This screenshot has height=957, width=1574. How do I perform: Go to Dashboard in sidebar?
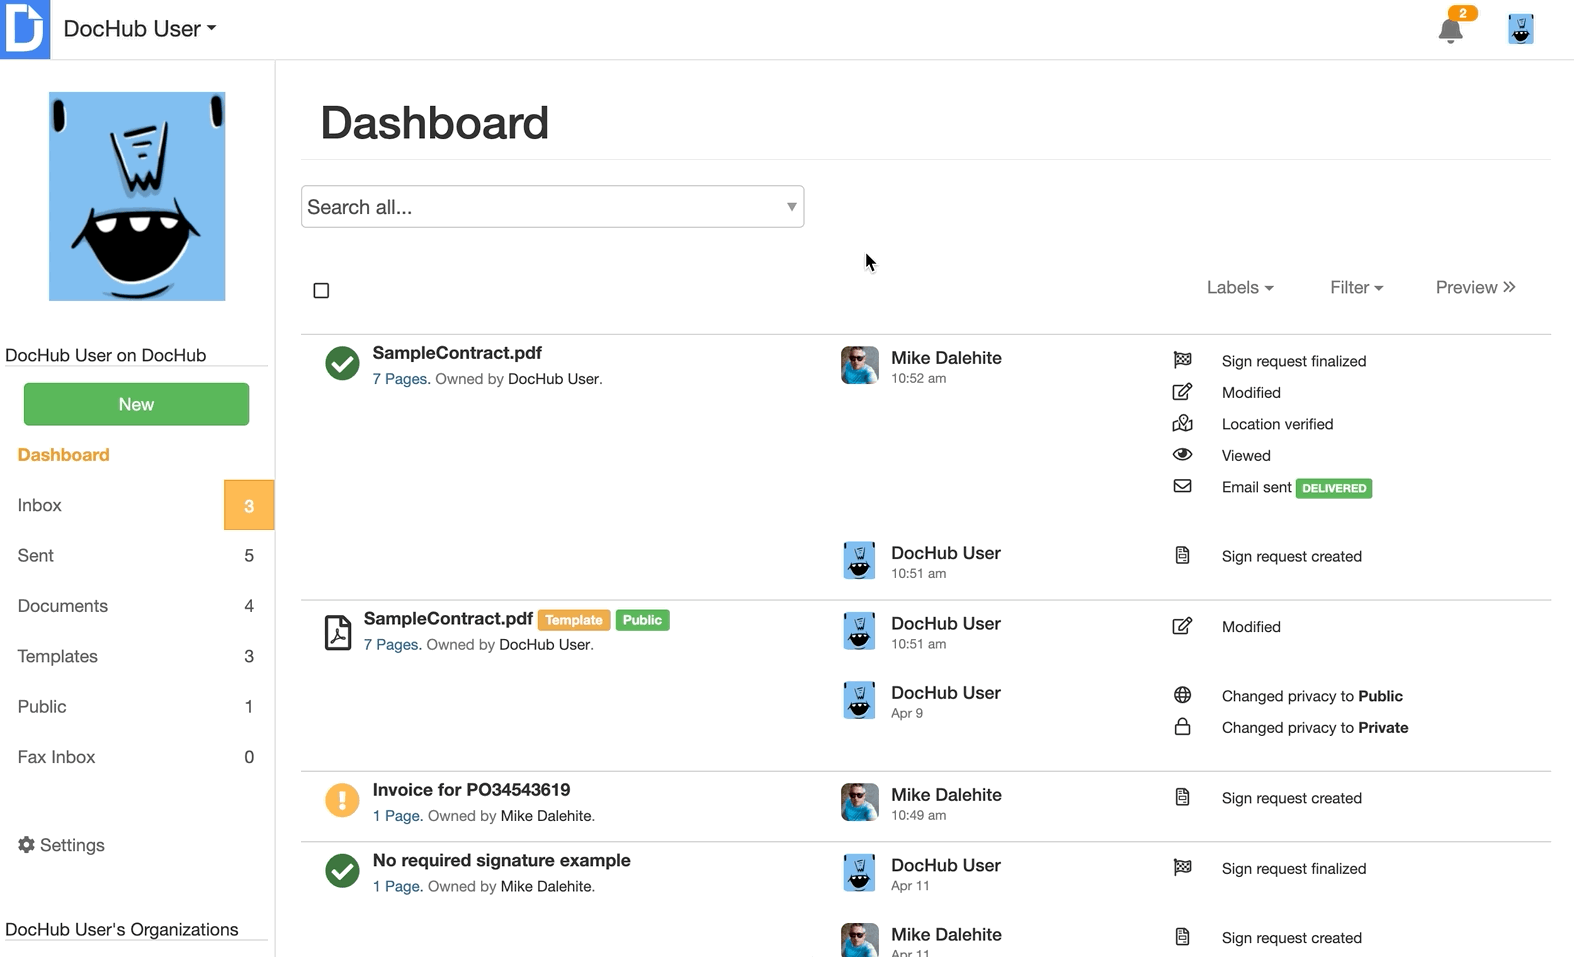pyautogui.click(x=64, y=455)
